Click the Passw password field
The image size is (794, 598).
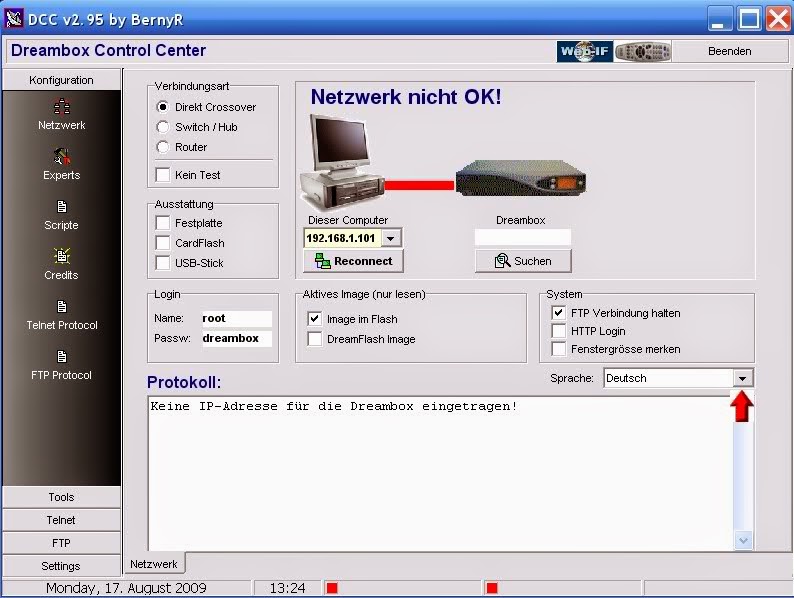click(x=236, y=338)
